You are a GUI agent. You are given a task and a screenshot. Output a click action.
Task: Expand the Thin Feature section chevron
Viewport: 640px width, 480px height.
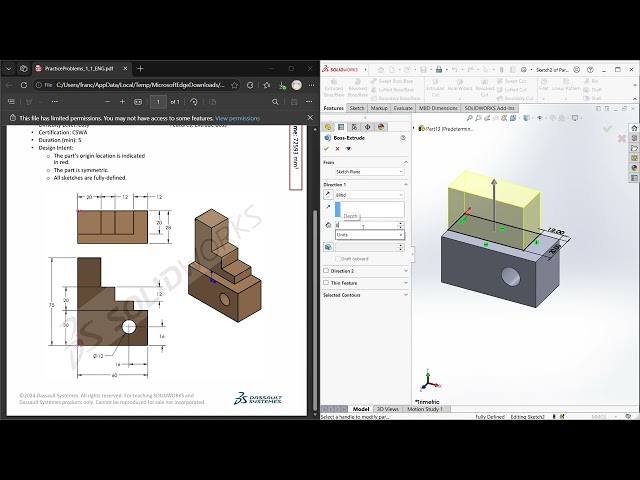tap(406, 282)
